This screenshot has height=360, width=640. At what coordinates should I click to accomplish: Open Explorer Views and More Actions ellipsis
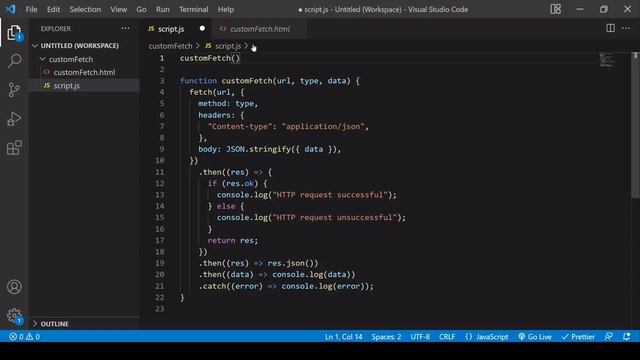pos(126,29)
